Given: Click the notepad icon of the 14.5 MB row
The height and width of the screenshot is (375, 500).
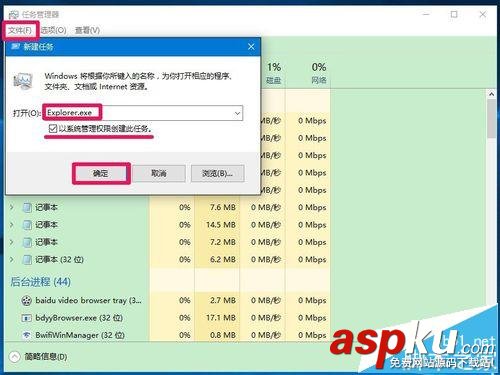Looking at the screenshot, I should [x=27, y=225].
